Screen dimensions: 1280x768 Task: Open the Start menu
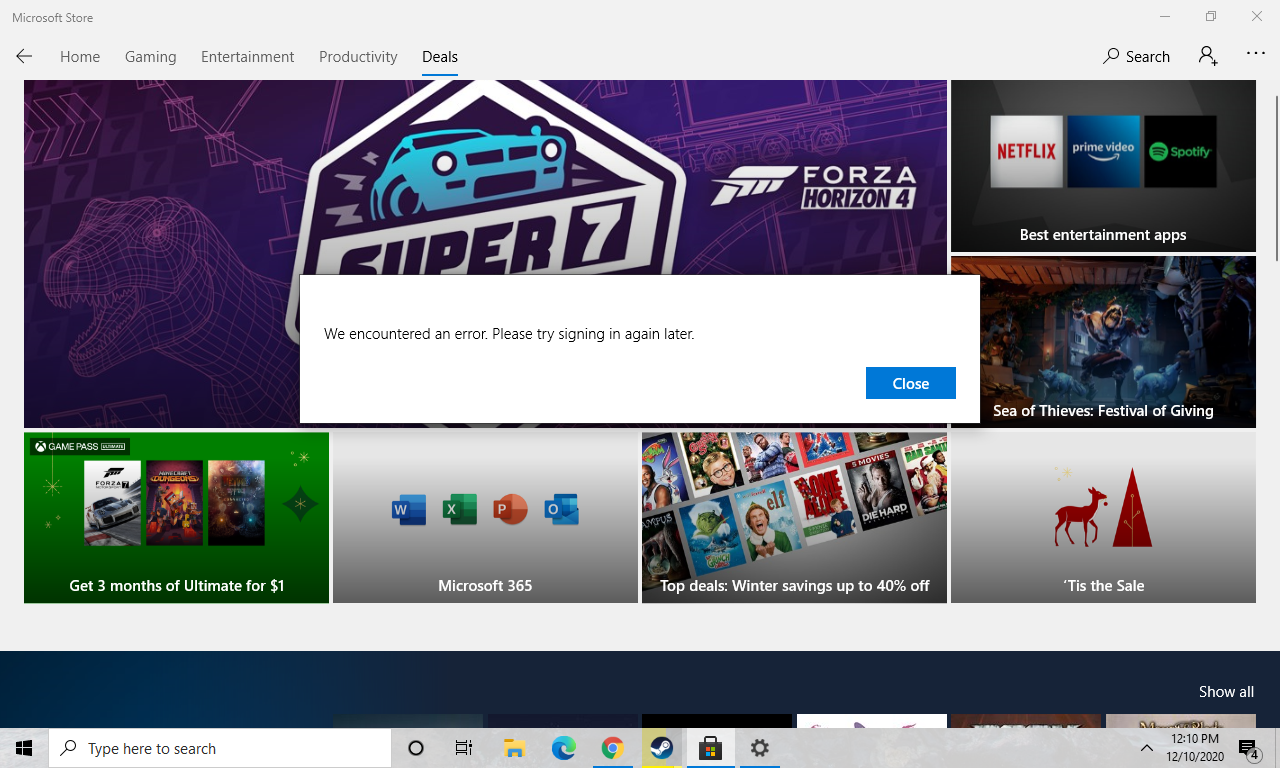coord(23,747)
